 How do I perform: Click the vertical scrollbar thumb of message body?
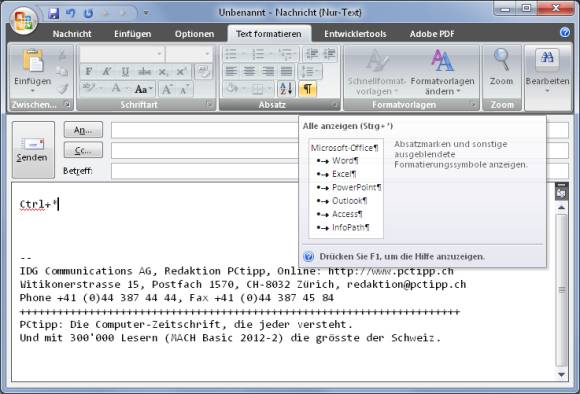(562, 290)
